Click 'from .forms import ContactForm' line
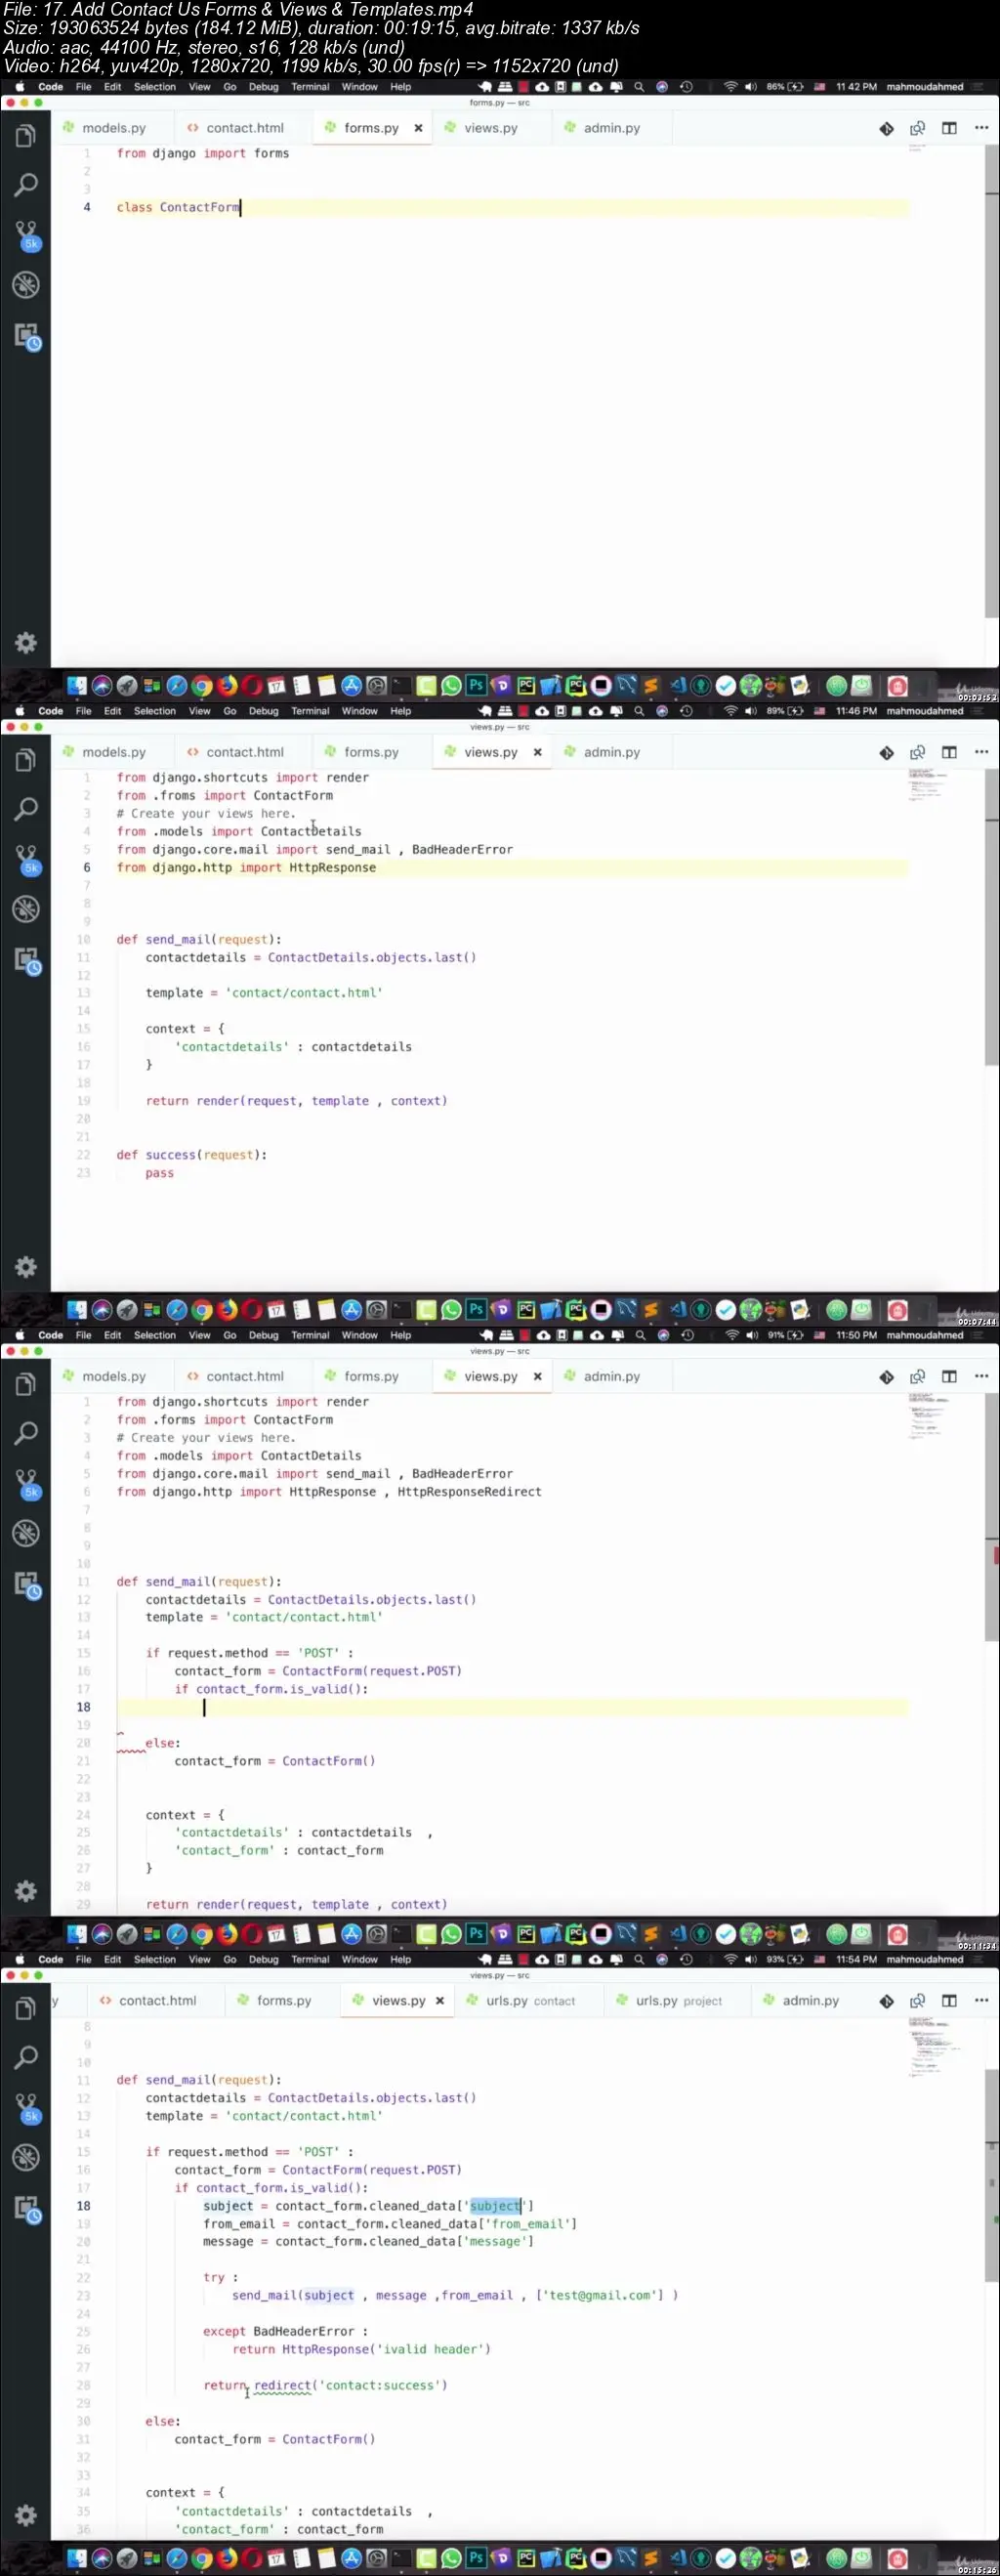Image resolution: width=1000 pixels, height=2576 pixels. click(x=225, y=1419)
